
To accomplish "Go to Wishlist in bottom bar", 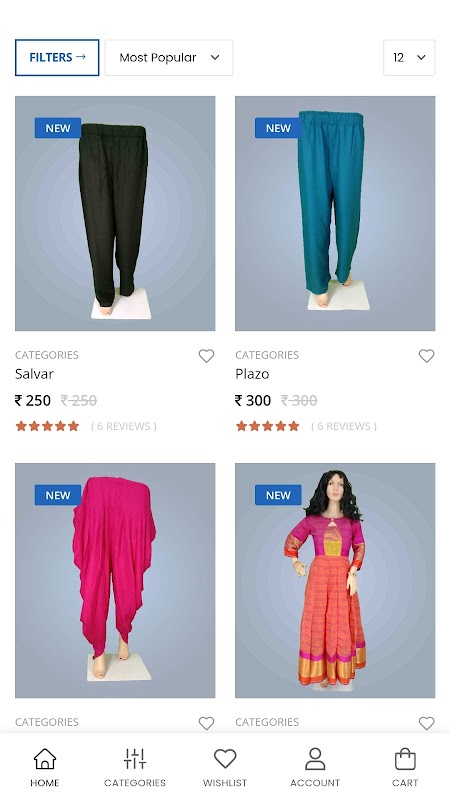I will tap(225, 759).
